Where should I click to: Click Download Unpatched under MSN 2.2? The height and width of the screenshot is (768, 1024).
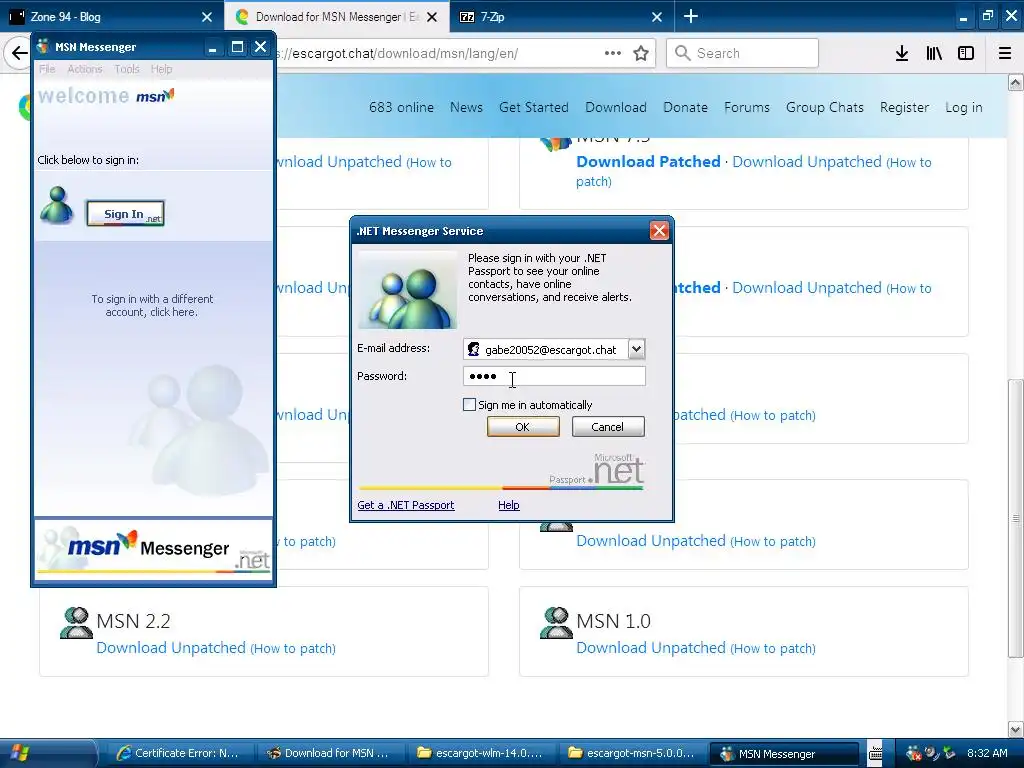(171, 647)
